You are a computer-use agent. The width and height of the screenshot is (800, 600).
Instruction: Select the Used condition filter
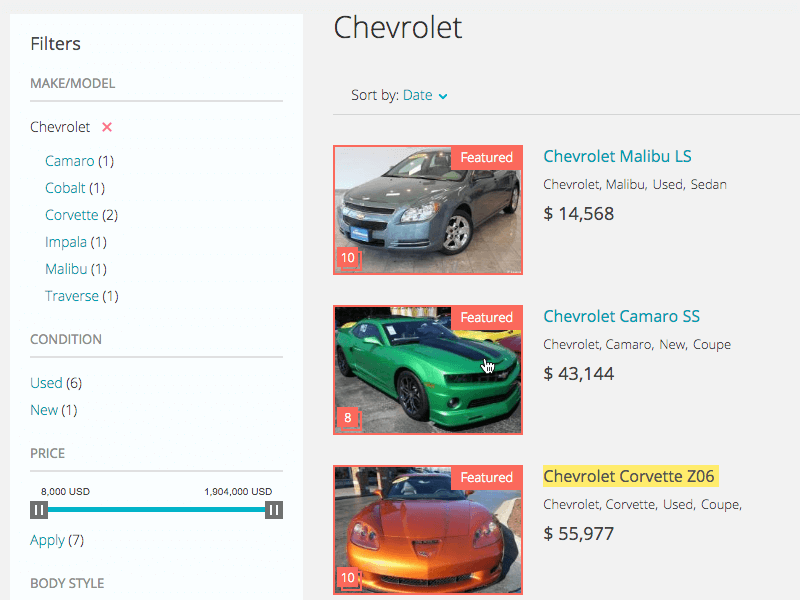[x=46, y=383]
